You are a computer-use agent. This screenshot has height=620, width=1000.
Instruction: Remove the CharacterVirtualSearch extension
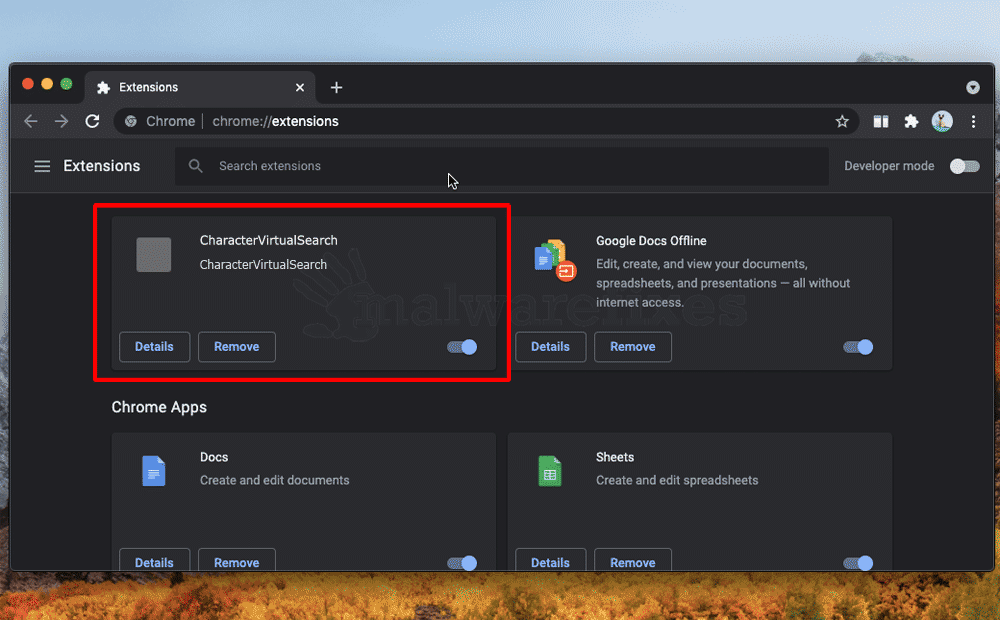click(237, 346)
